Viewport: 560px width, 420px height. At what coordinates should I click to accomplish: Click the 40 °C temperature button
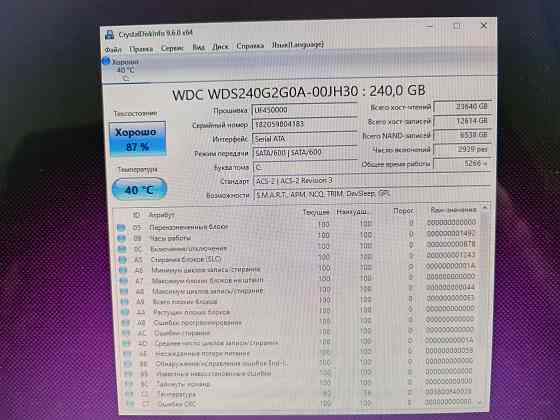coord(139,189)
